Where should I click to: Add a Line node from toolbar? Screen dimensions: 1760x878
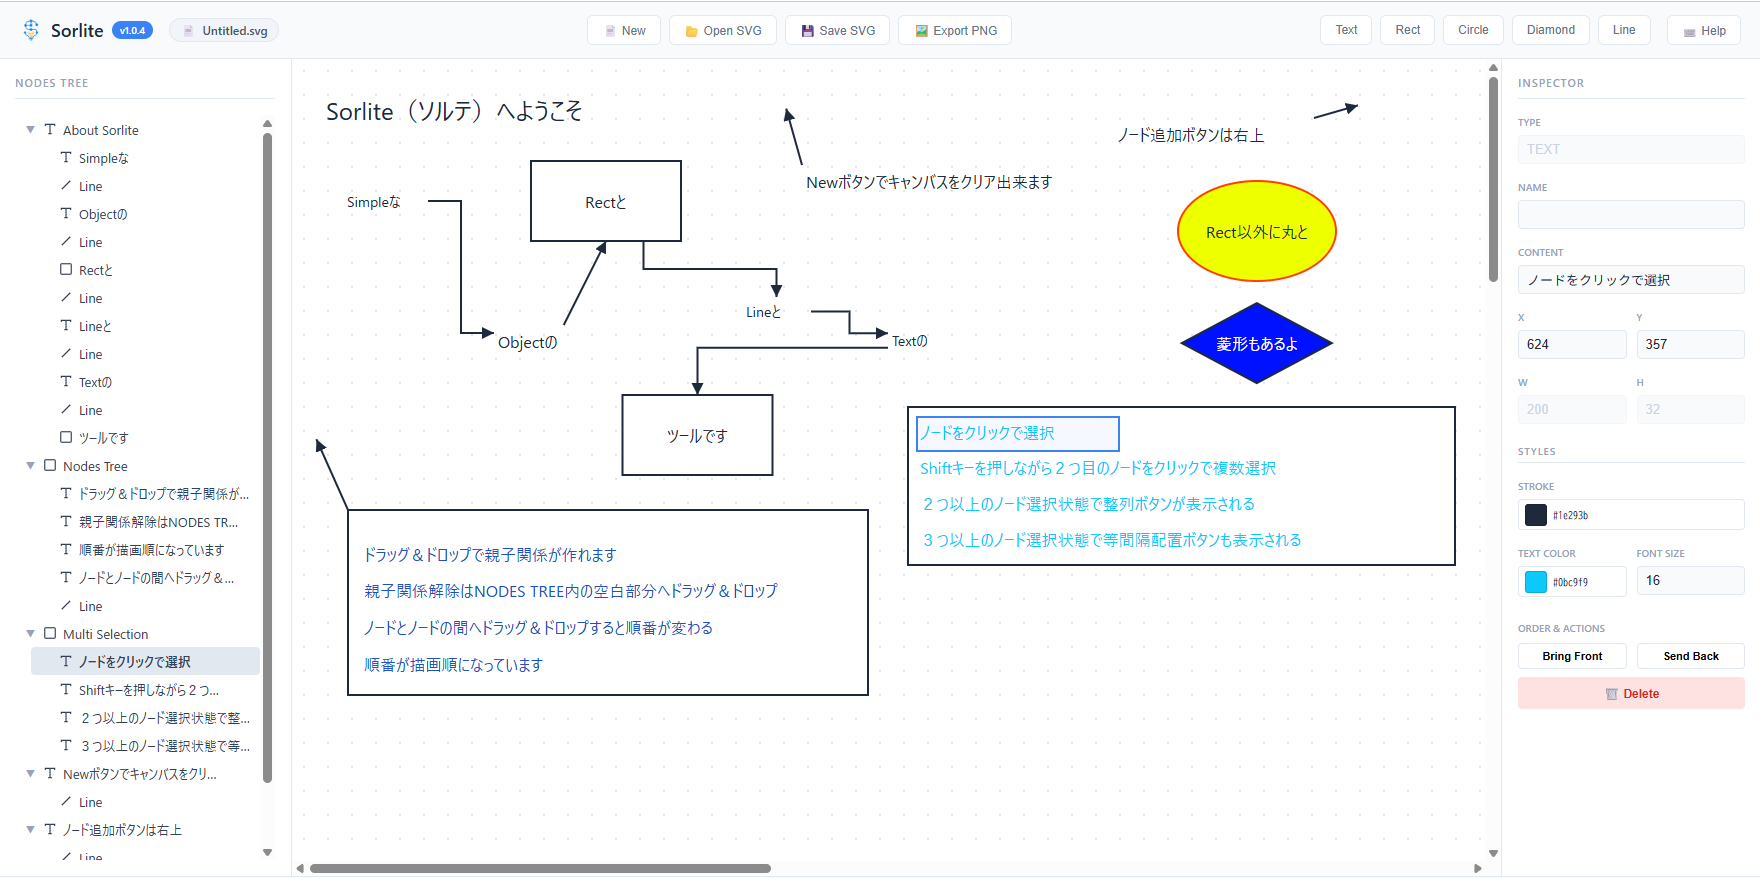pyautogui.click(x=1624, y=30)
